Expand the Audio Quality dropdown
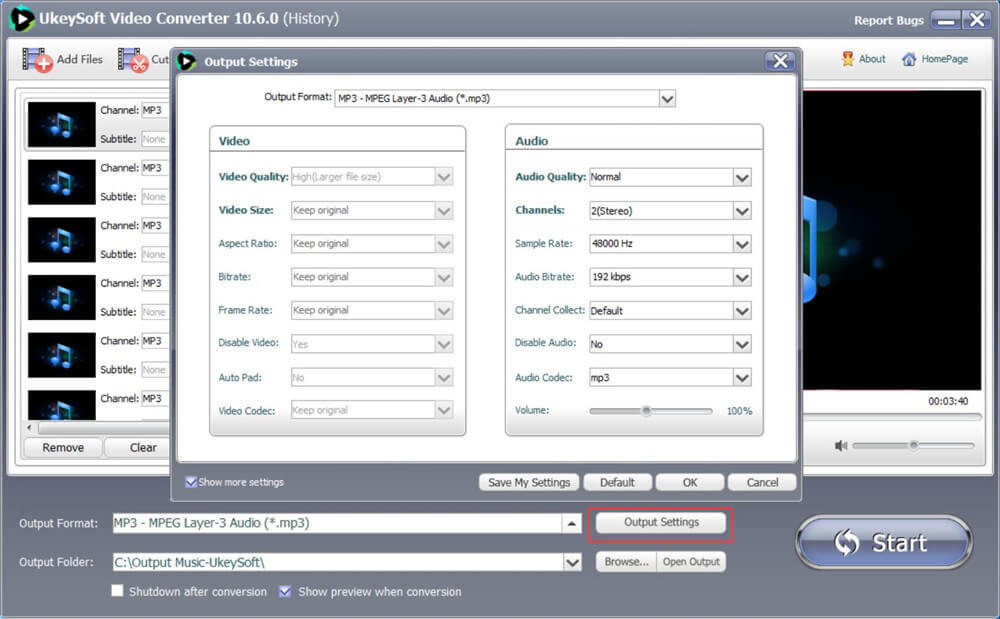Image resolution: width=1000 pixels, height=619 pixels. (x=741, y=177)
